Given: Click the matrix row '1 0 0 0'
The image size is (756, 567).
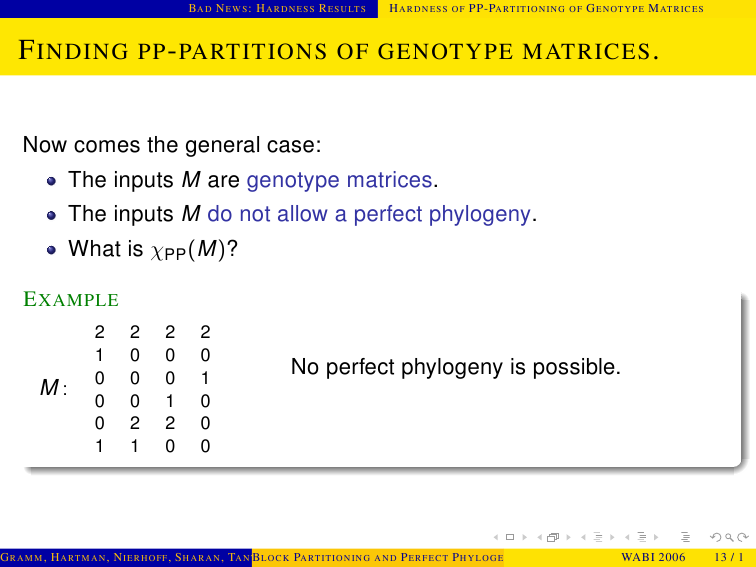Looking at the screenshot, I should point(152,355).
